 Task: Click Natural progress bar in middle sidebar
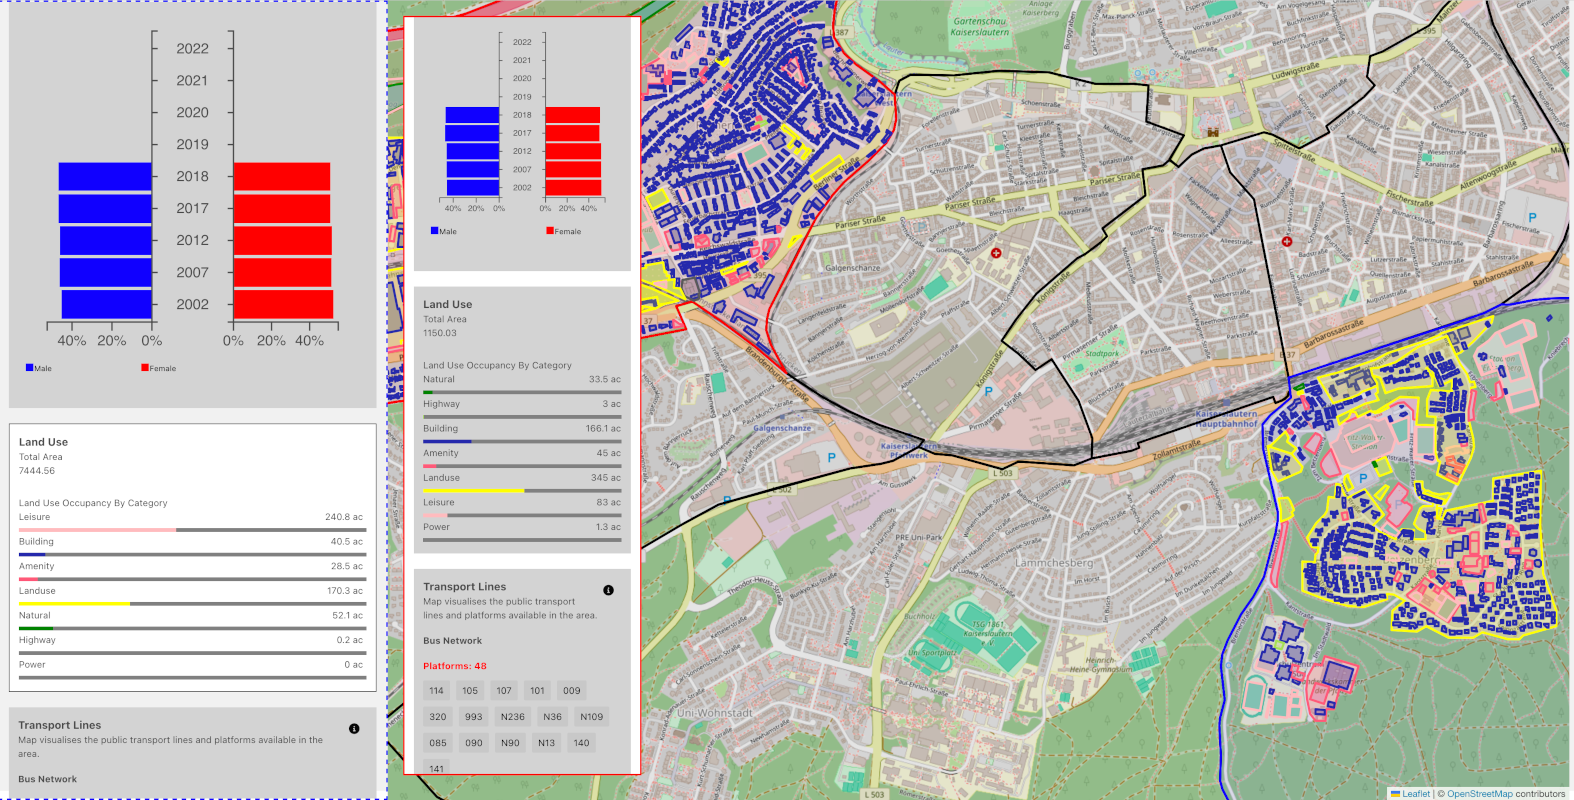522,392
